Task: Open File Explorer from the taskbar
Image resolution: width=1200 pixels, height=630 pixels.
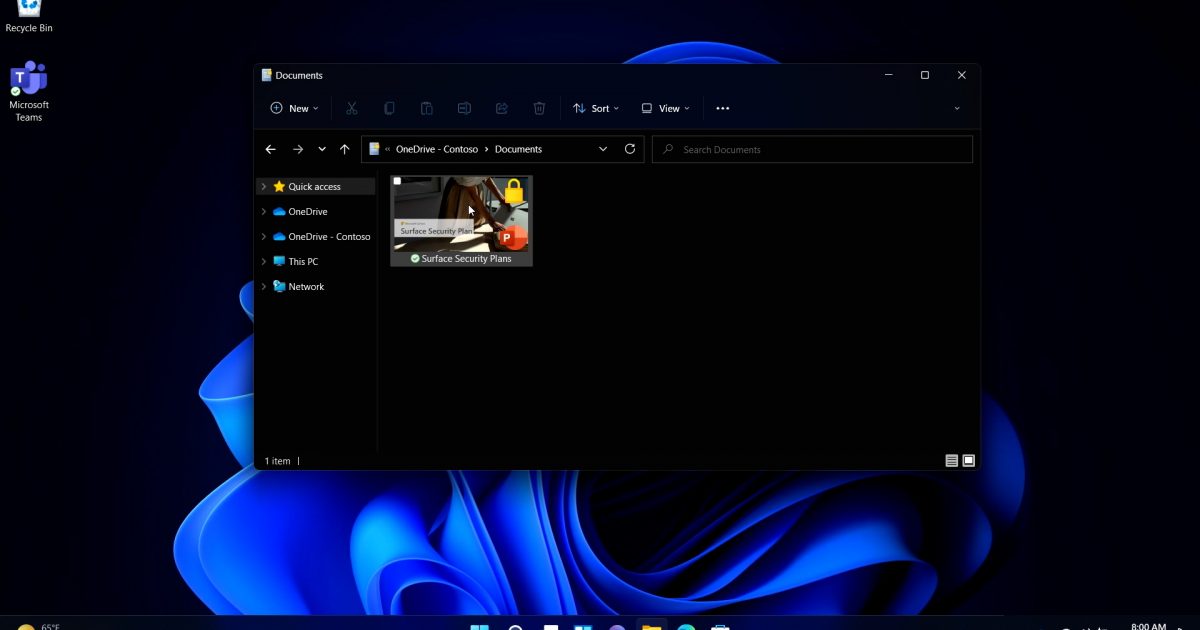Action: [x=652, y=627]
